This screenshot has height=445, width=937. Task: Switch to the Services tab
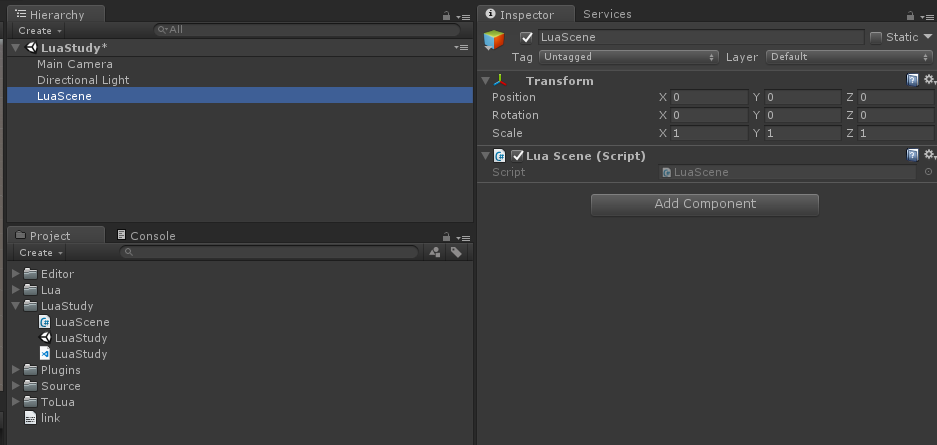click(607, 14)
